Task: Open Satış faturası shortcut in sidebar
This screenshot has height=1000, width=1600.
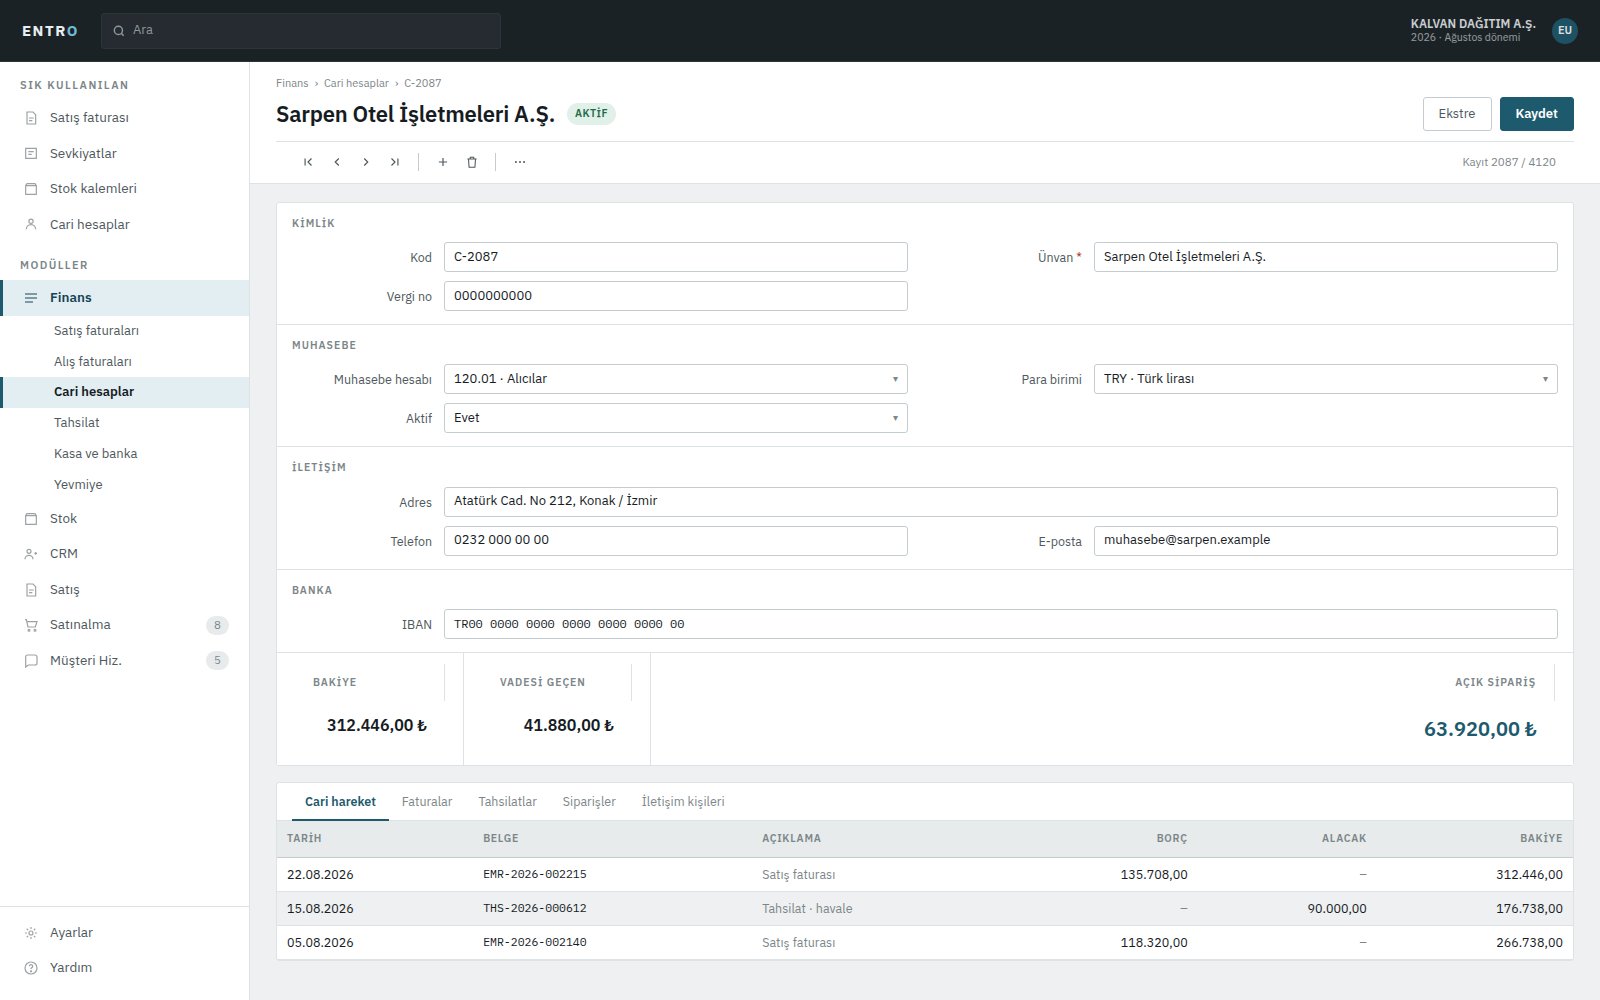Action: point(124,118)
